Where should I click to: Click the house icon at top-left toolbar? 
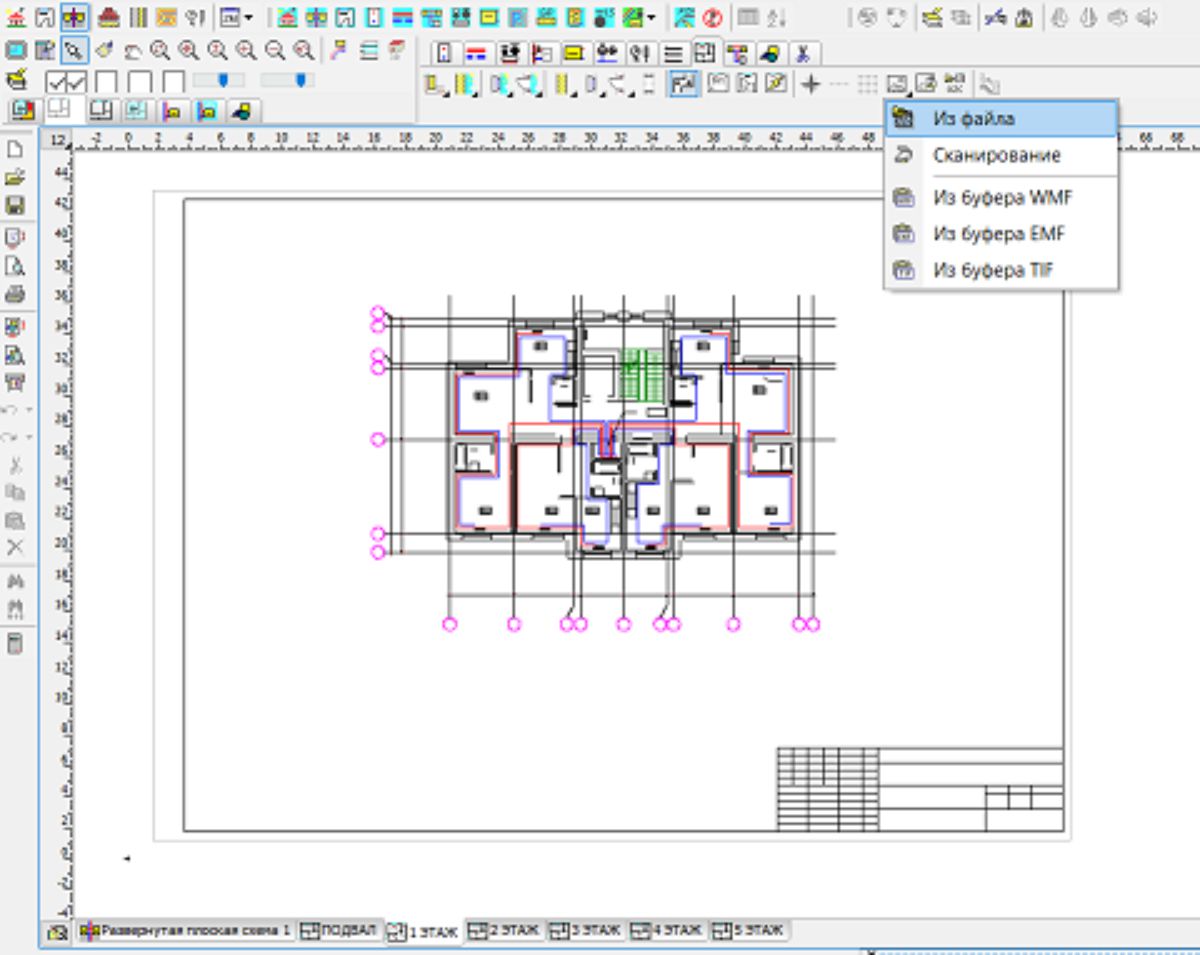click(x=16, y=18)
